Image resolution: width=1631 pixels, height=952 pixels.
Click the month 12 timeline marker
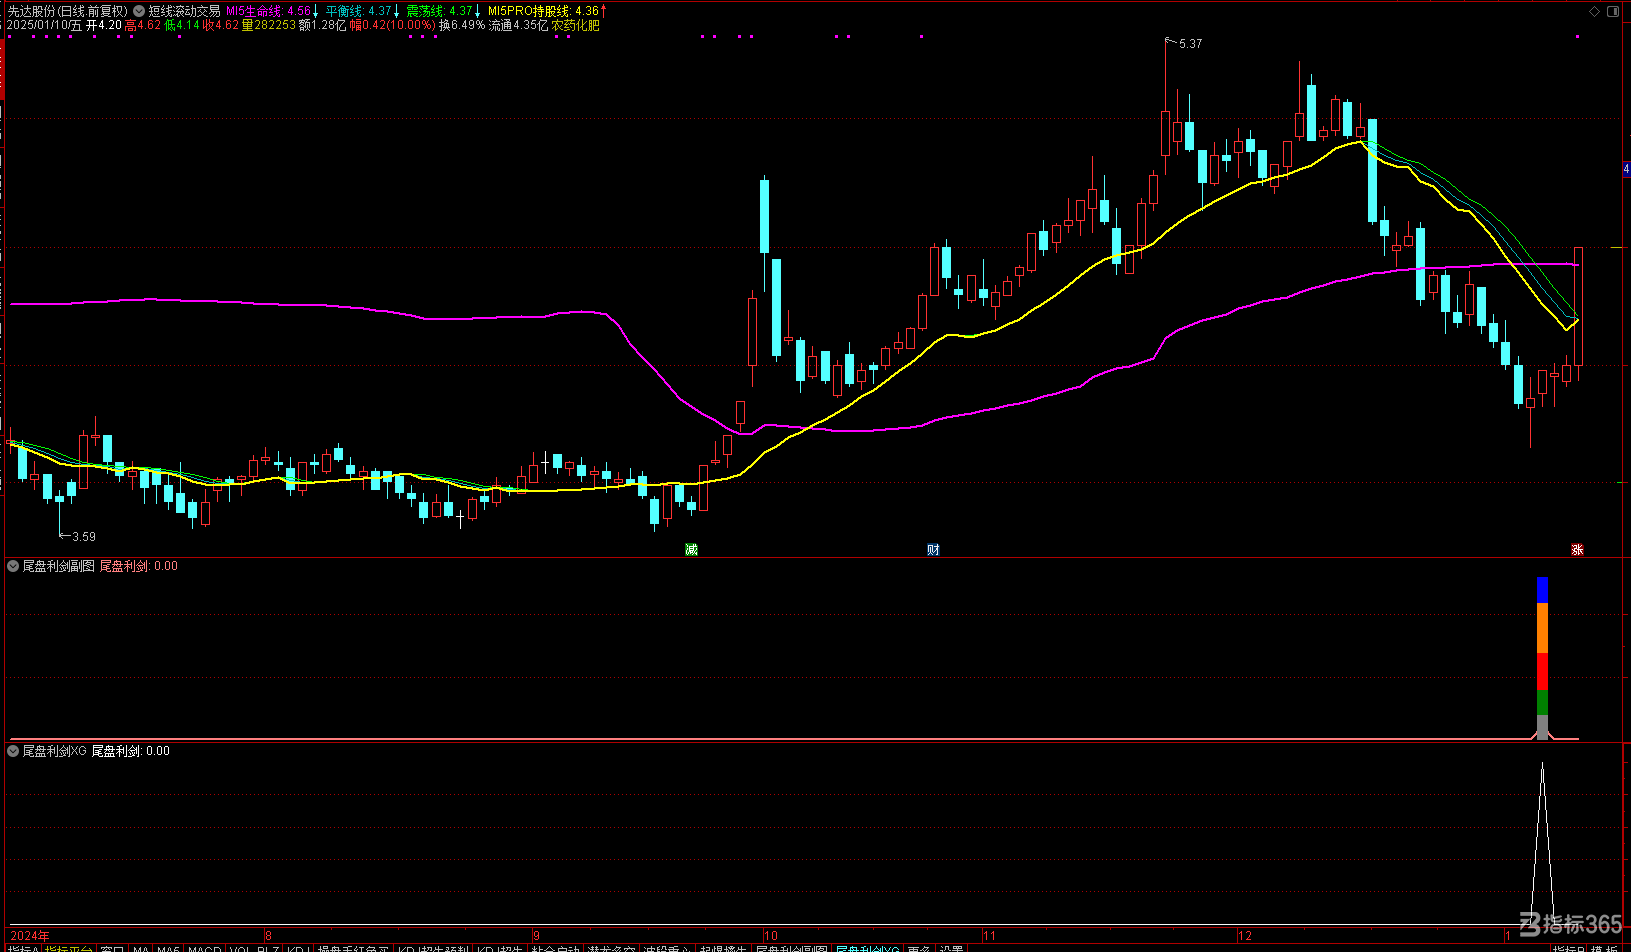[x=1245, y=936]
